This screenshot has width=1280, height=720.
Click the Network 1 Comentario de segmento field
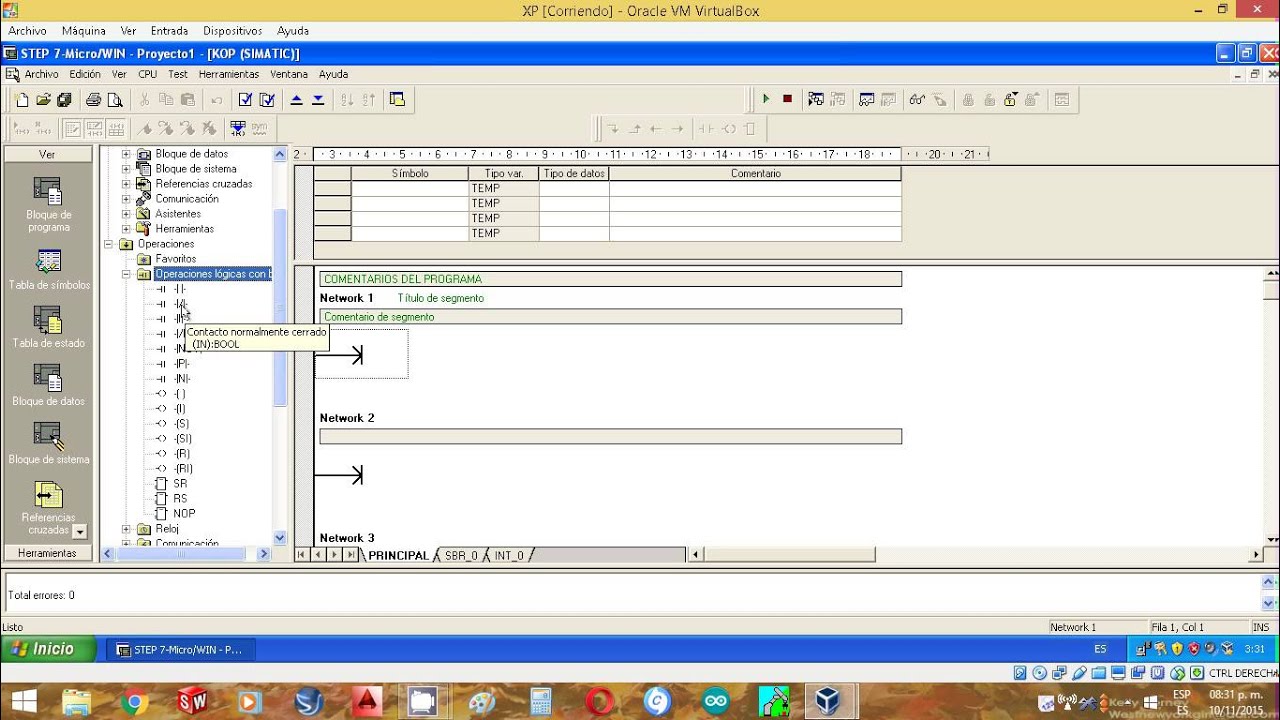pyautogui.click(x=611, y=317)
